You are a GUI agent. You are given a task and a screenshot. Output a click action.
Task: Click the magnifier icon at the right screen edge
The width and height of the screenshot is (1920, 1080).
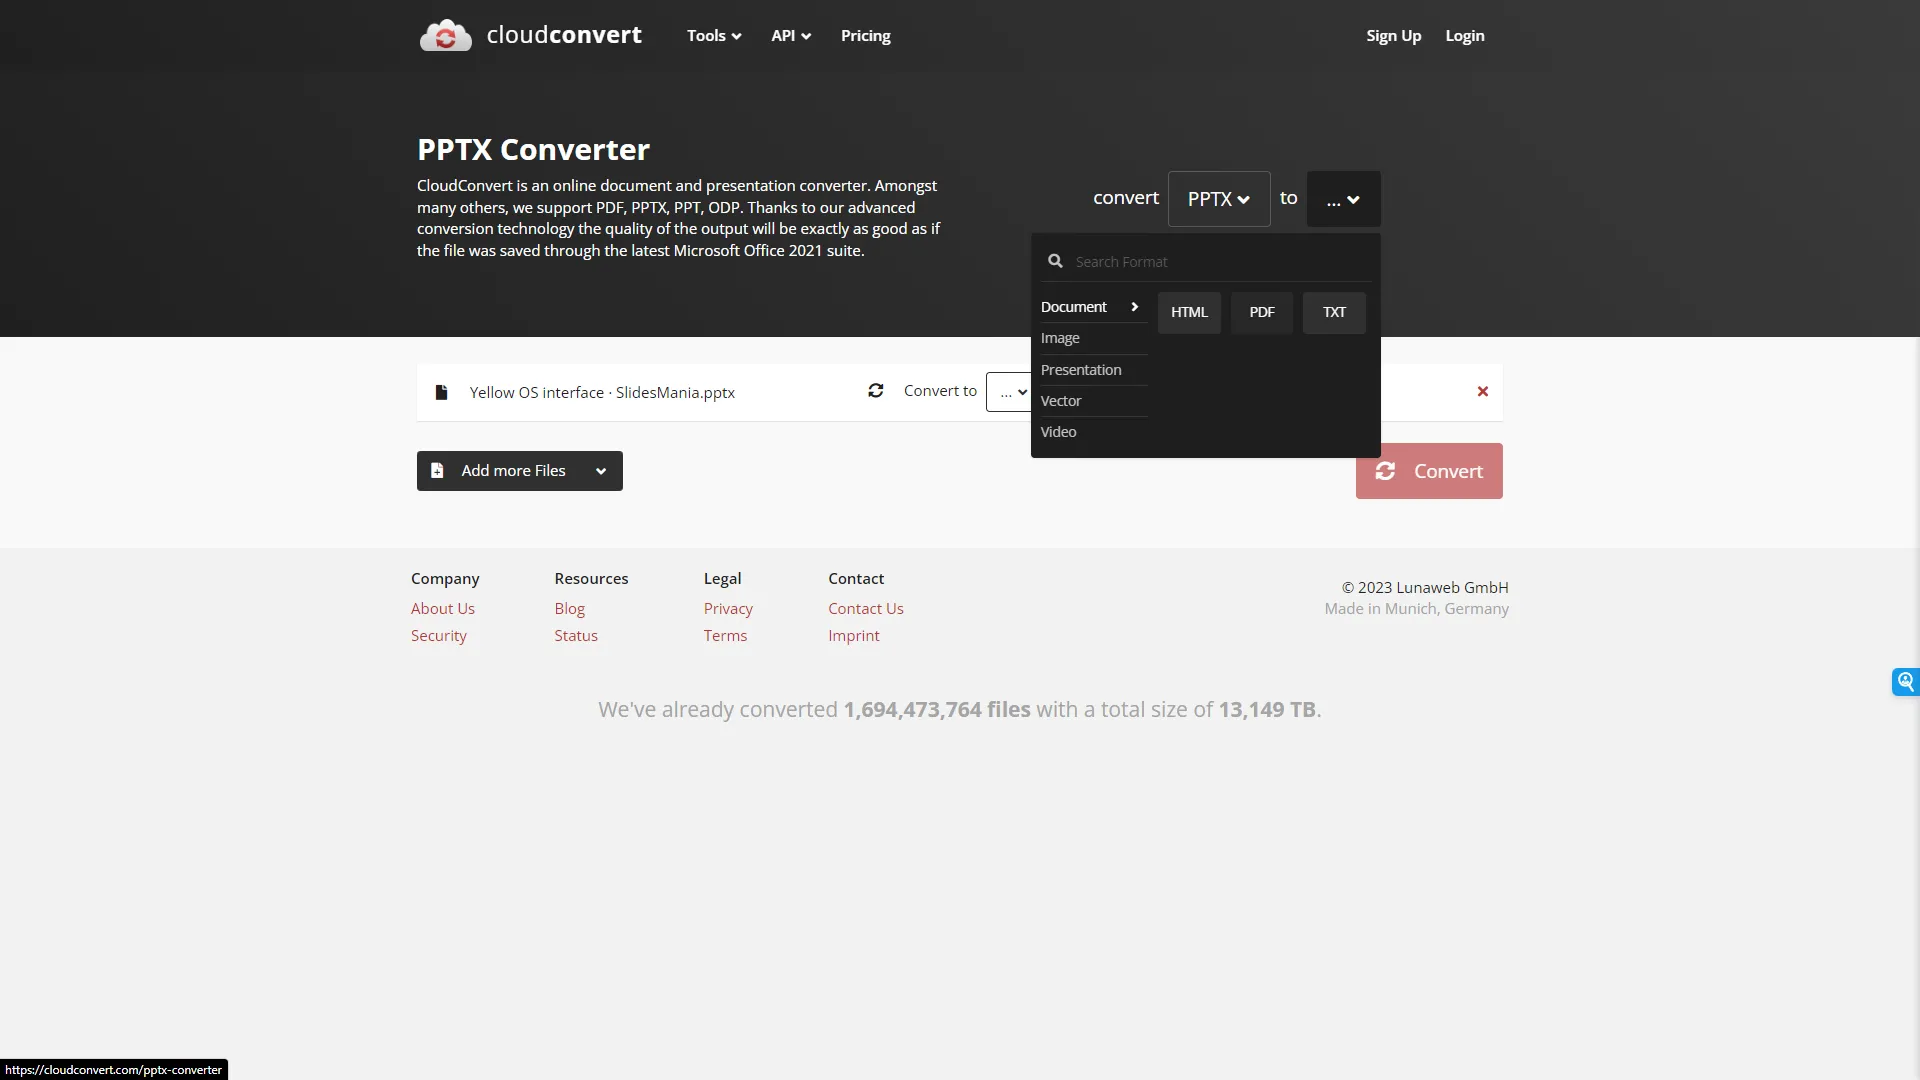click(x=1906, y=681)
